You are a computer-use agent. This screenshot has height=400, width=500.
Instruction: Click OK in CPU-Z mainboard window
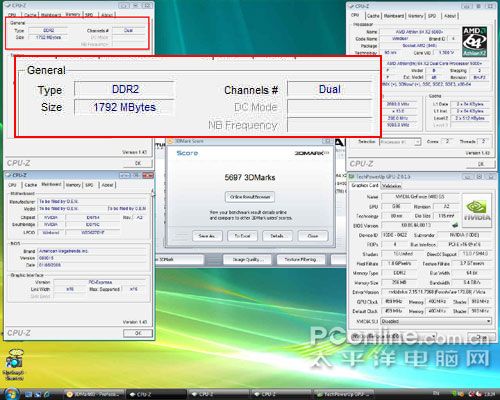(x=138, y=333)
